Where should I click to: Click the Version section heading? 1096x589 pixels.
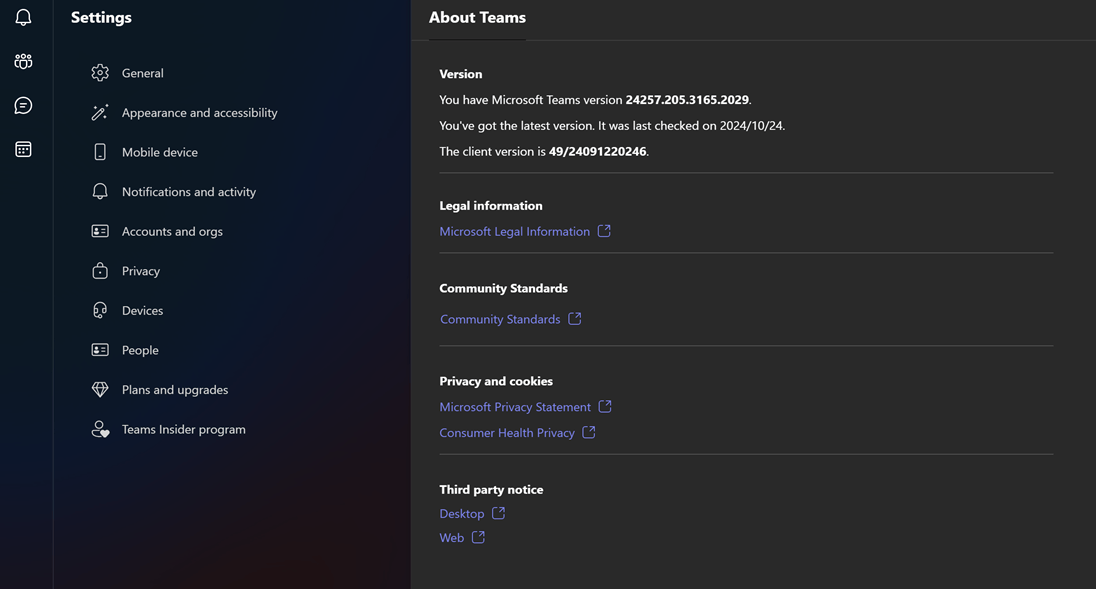tap(461, 73)
